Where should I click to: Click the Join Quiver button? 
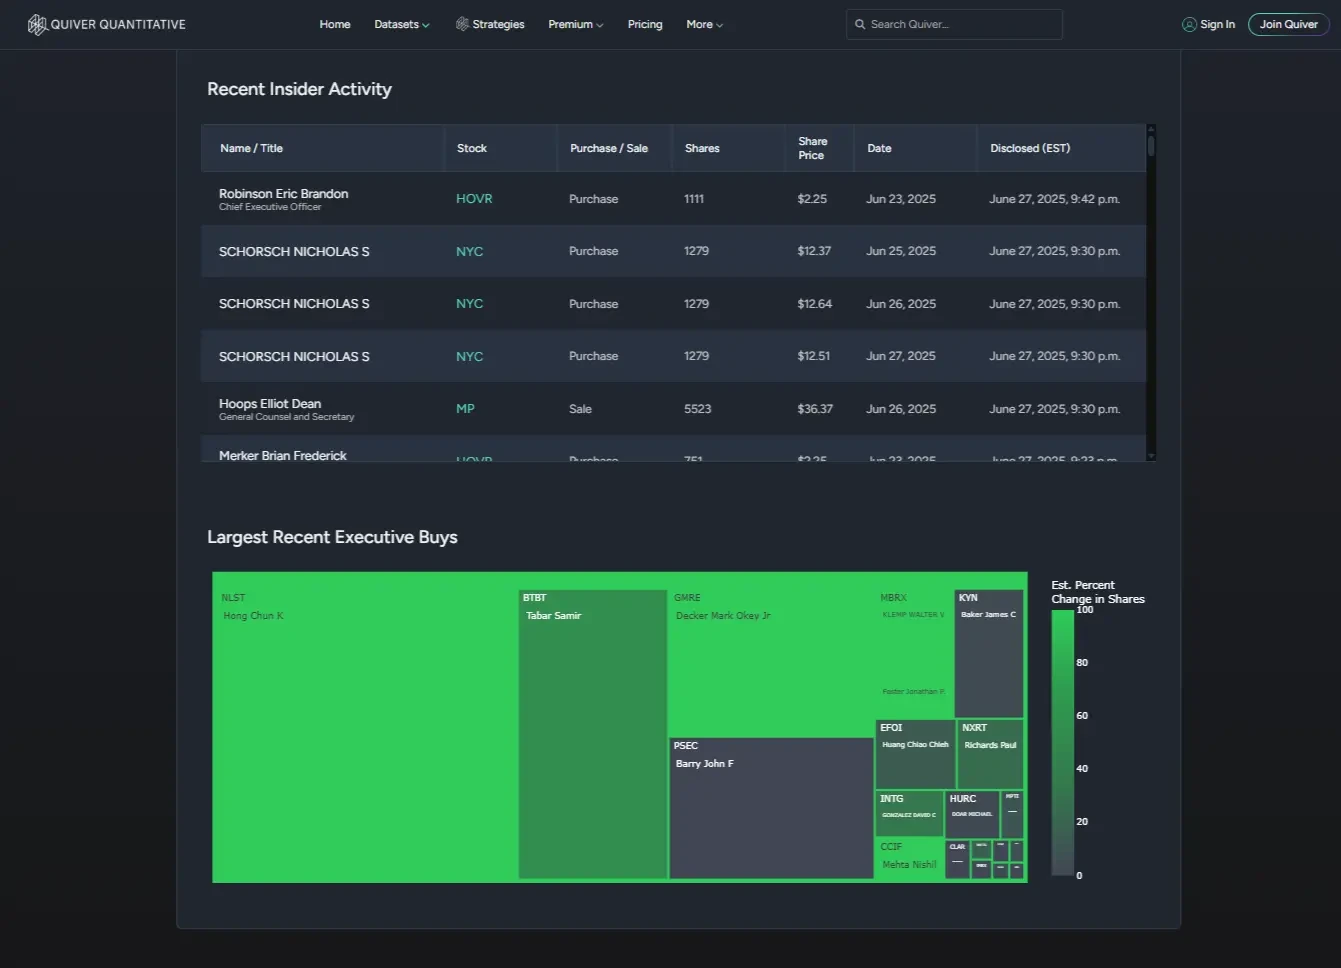1289,24
